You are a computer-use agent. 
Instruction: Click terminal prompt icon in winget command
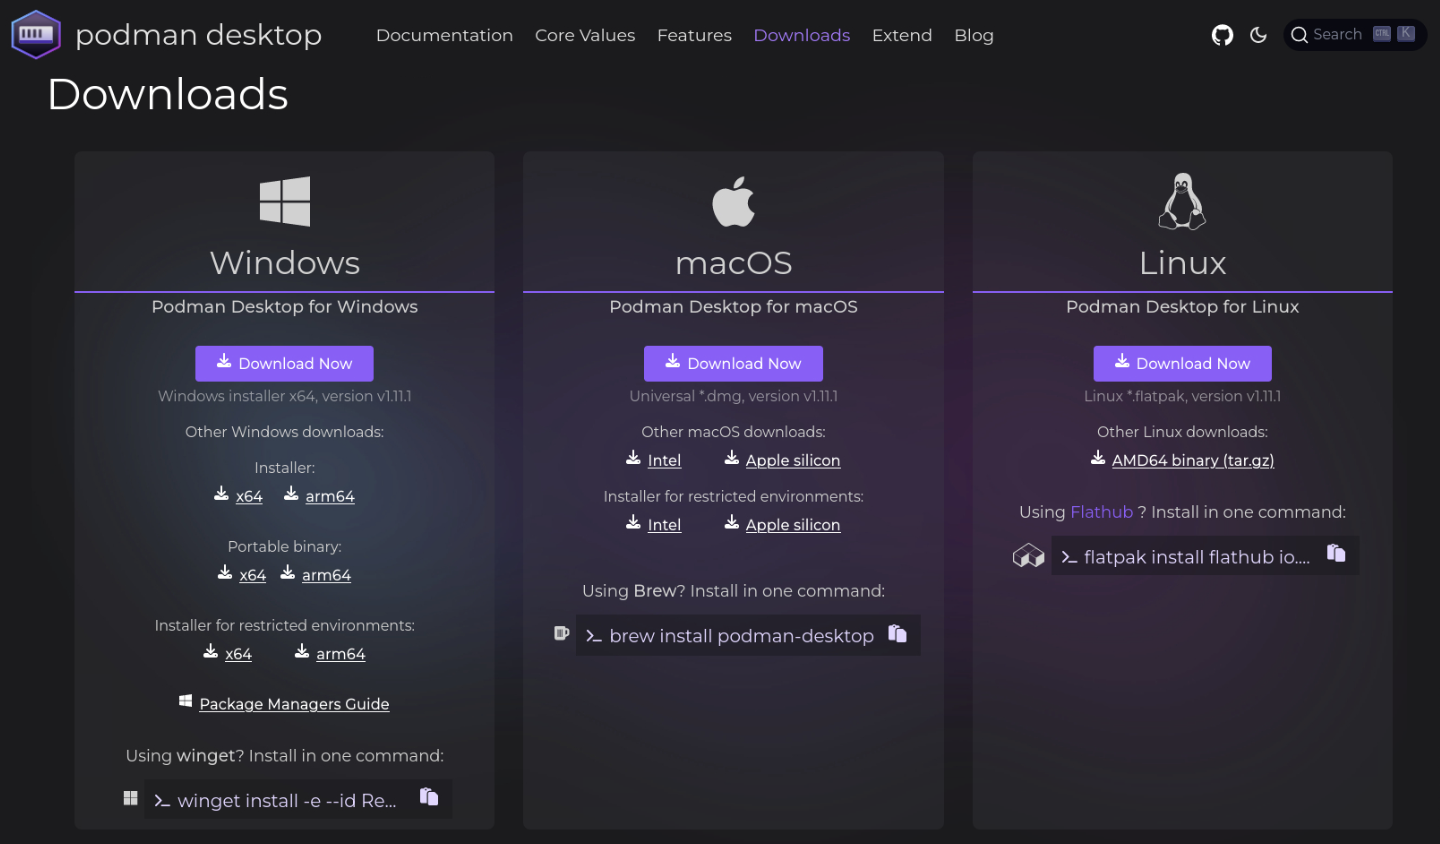coord(162,801)
